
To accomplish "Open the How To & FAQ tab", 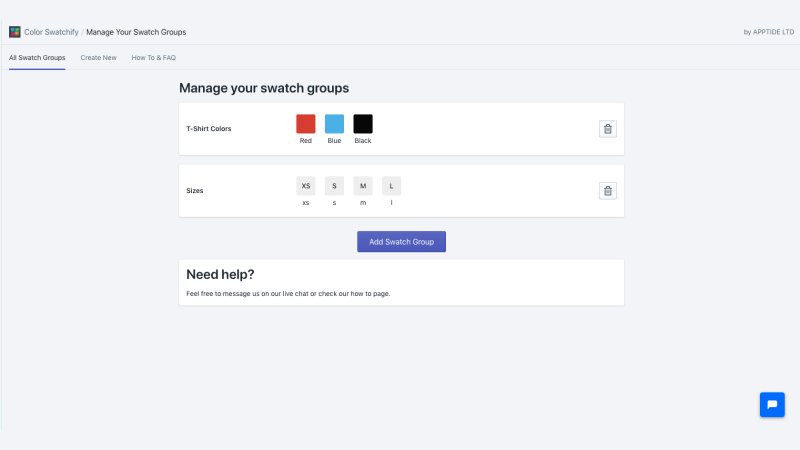I will pos(154,58).
